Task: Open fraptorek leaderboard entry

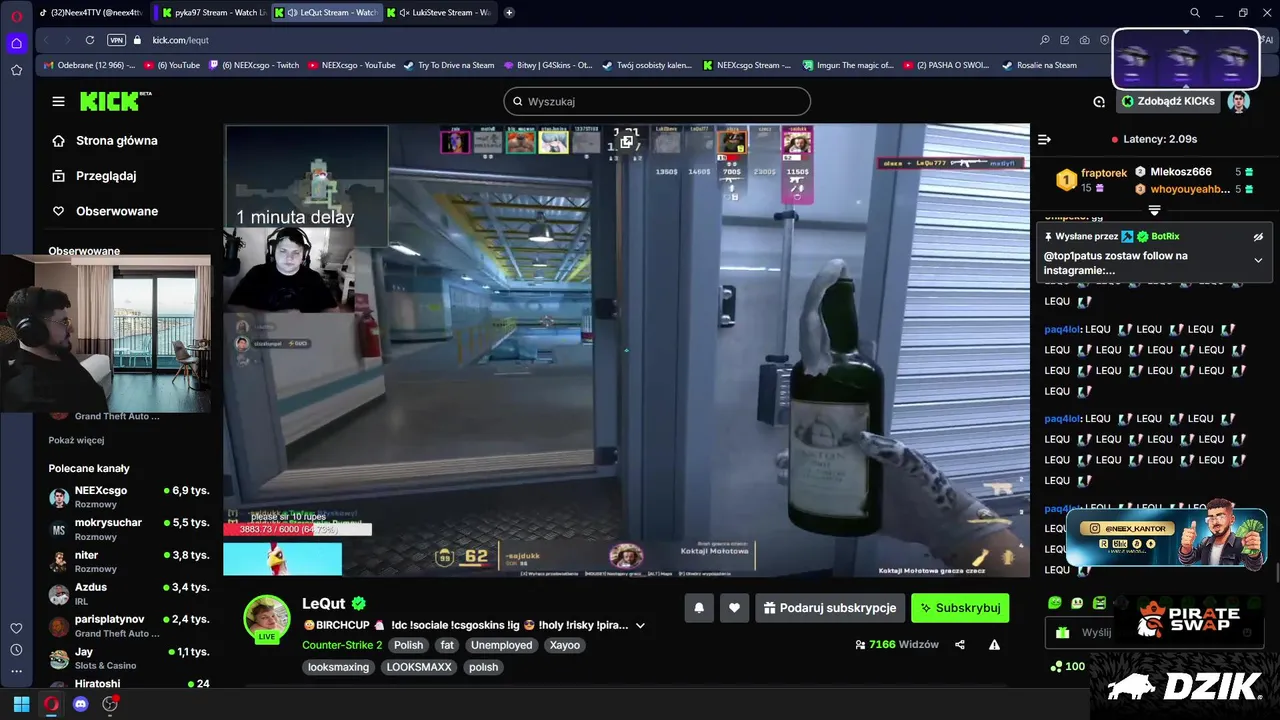Action: pyautogui.click(x=1092, y=180)
